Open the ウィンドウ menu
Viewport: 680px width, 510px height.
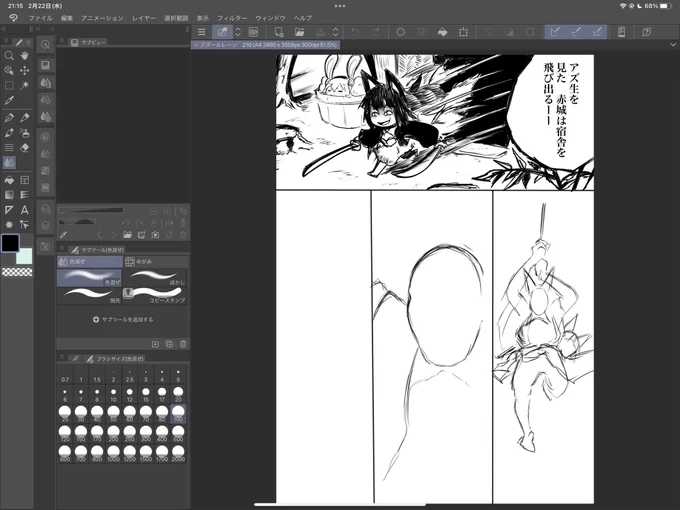pyautogui.click(x=270, y=18)
